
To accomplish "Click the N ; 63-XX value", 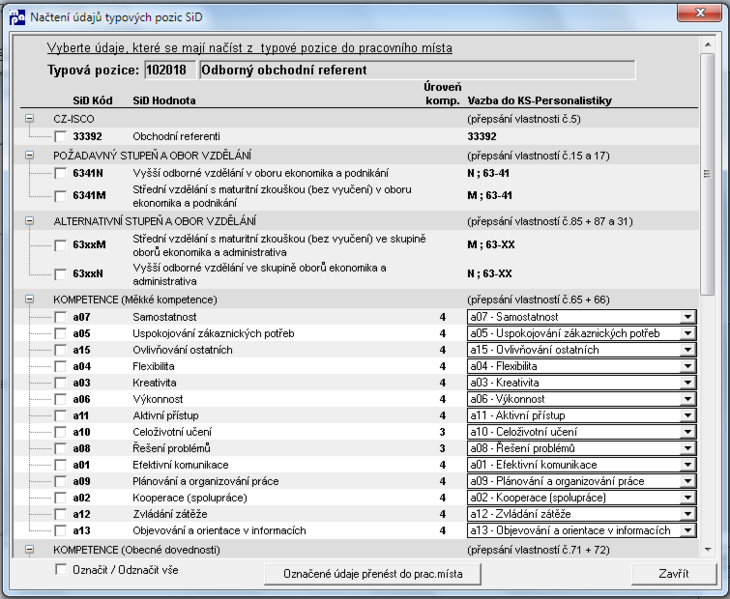I will pyautogui.click(x=489, y=274).
